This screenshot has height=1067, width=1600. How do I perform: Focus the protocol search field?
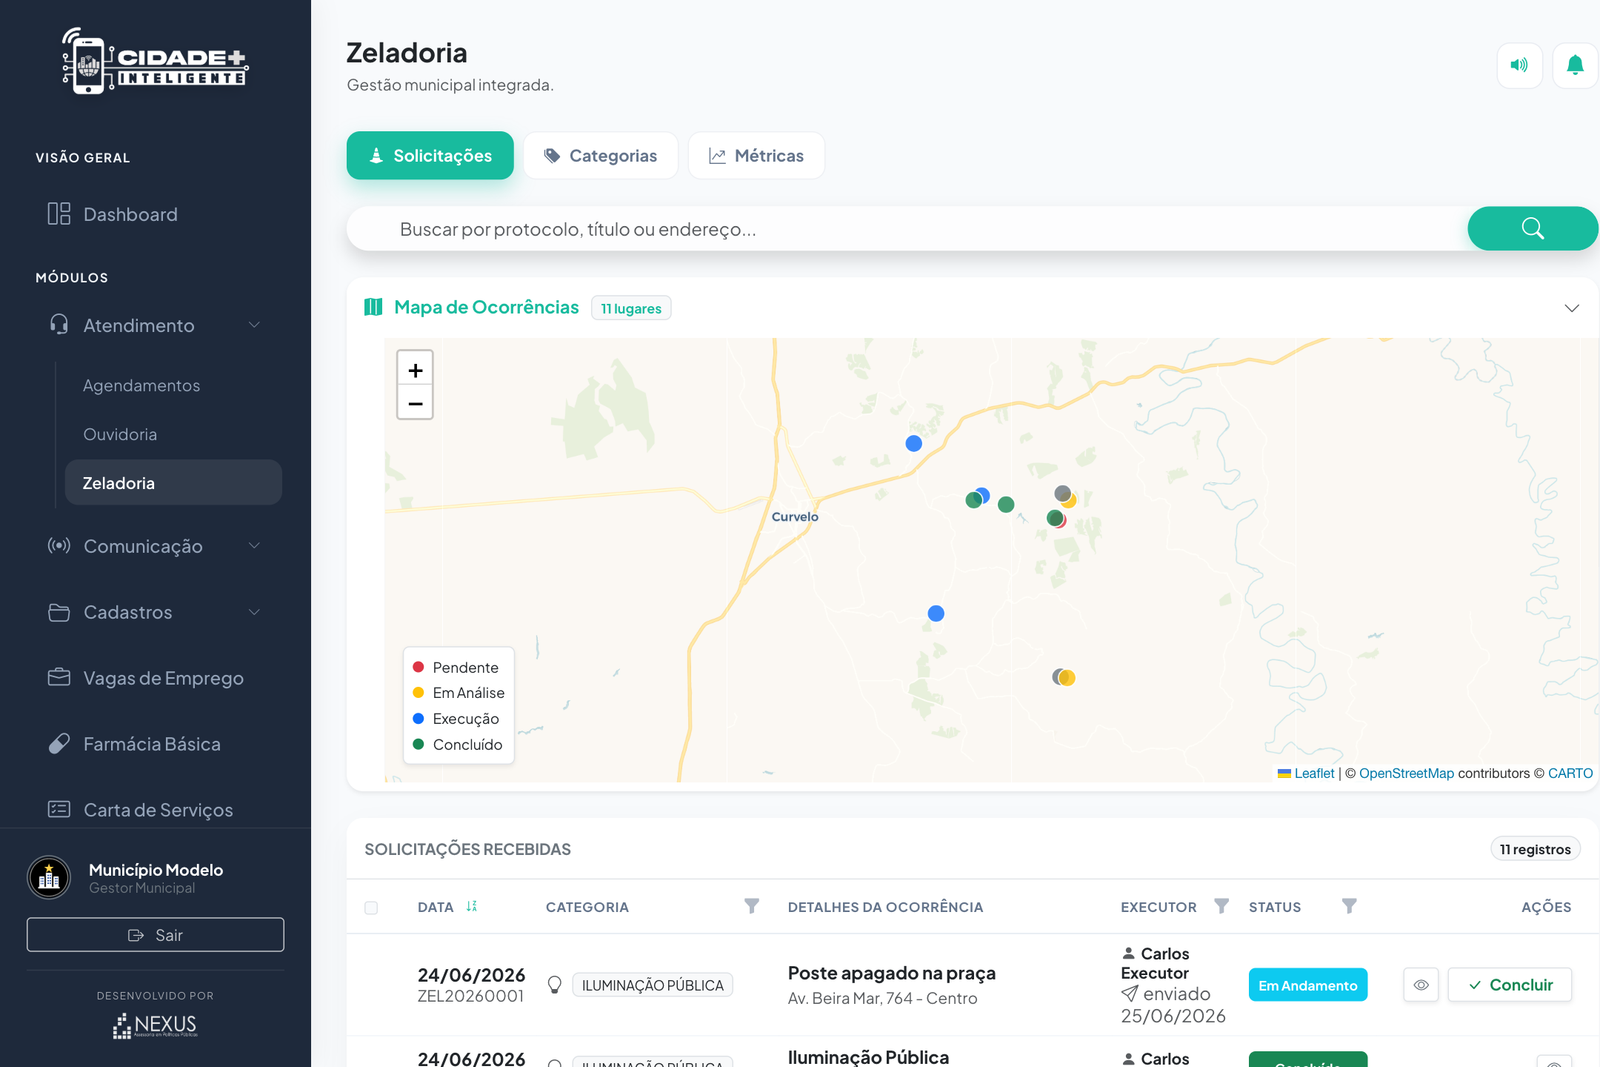(x=907, y=229)
